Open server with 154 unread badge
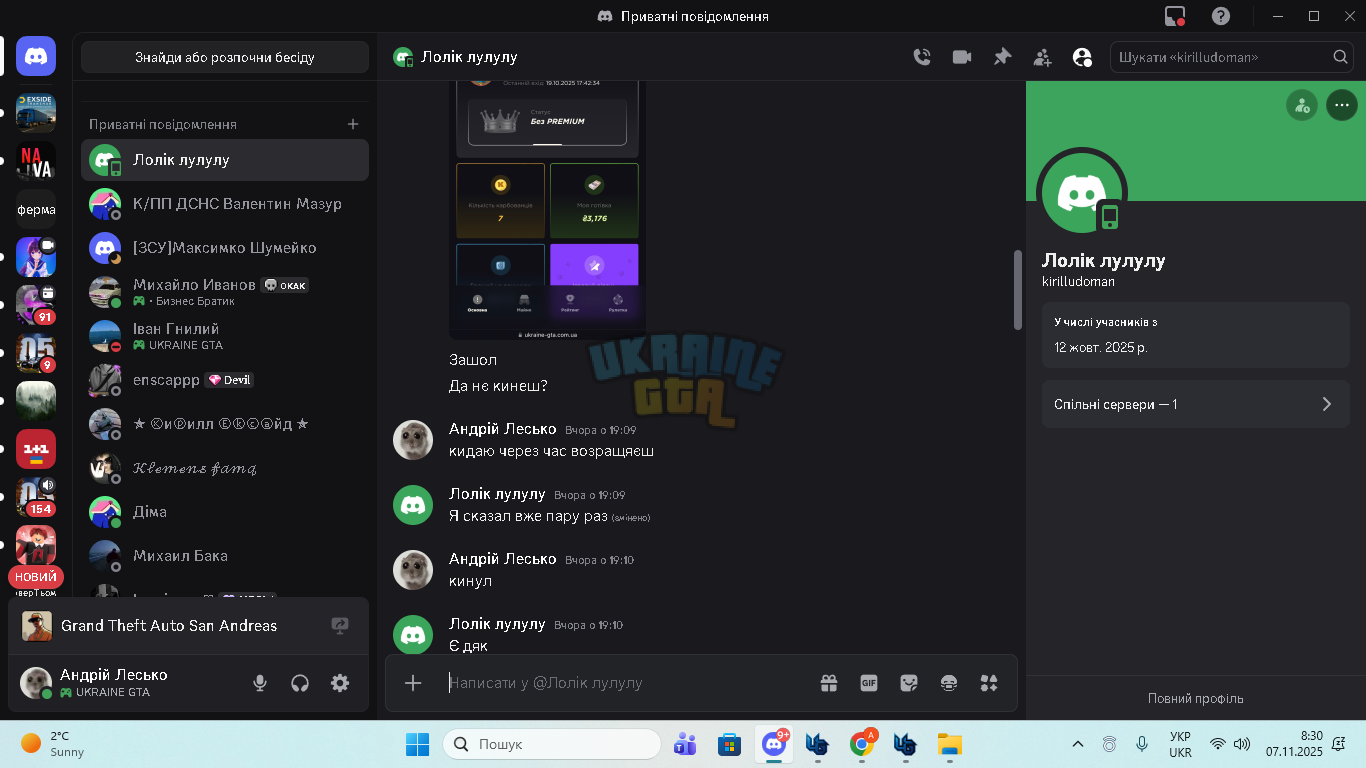Screen dimensions: 1366x768 [x=36, y=497]
